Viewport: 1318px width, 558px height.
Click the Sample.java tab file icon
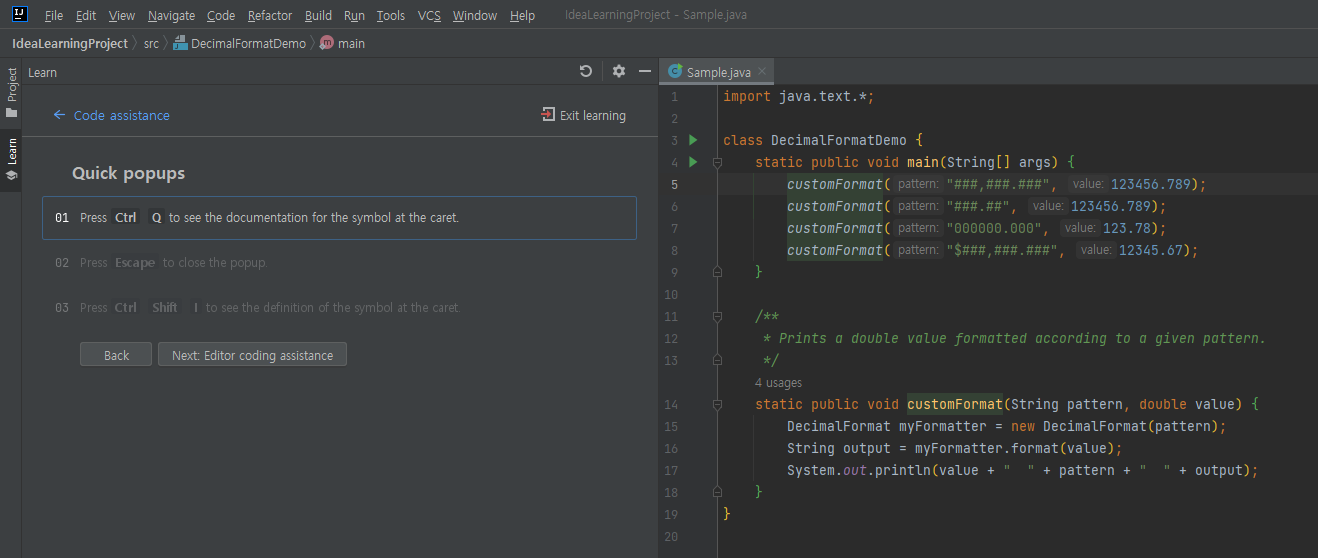coord(675,71)
